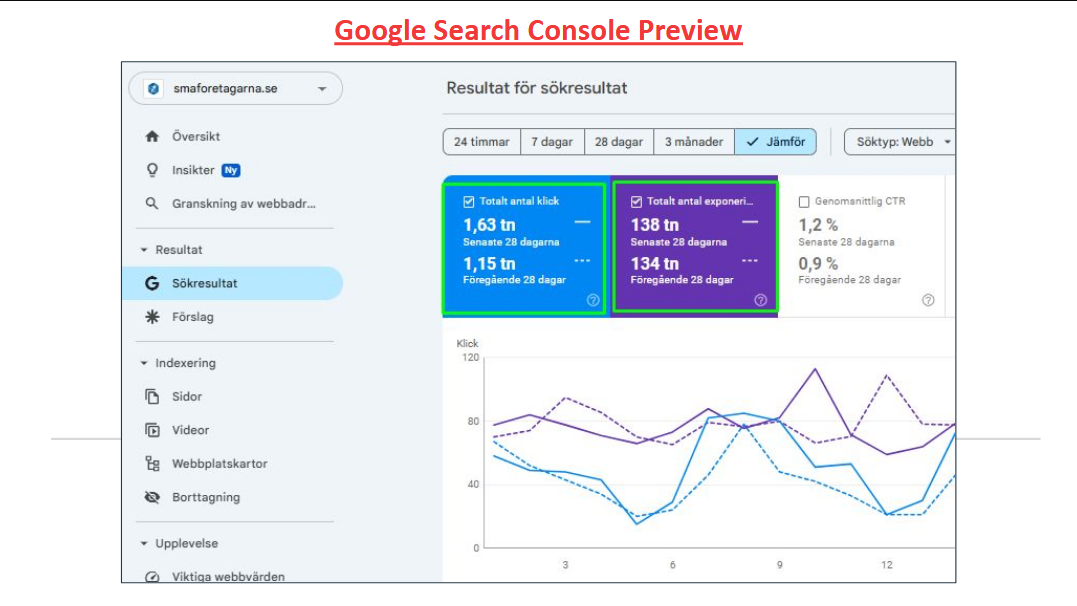Collapse the Indexering section
This screenshot has width=1077, height=606.
(x=144, y=363)
